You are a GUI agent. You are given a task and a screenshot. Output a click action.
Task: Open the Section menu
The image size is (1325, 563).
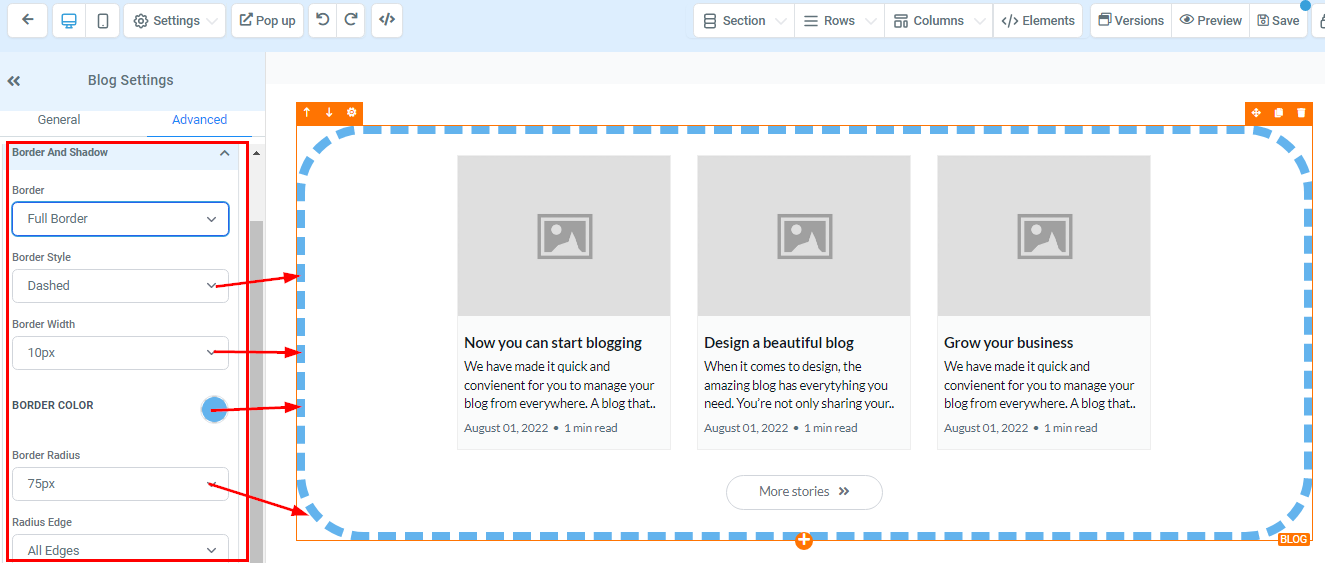(744, 20)
